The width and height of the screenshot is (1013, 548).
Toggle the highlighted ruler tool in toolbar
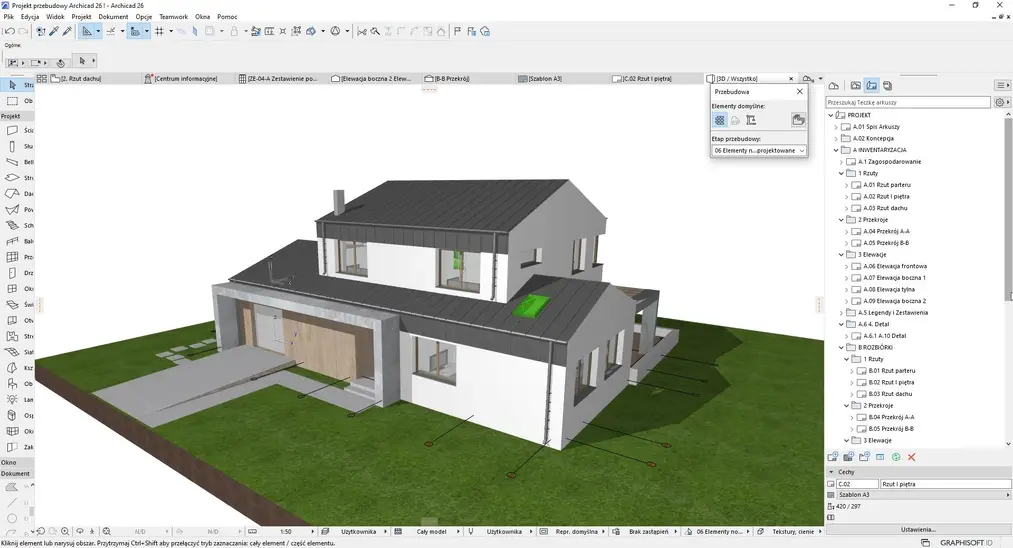click(135, 31)
